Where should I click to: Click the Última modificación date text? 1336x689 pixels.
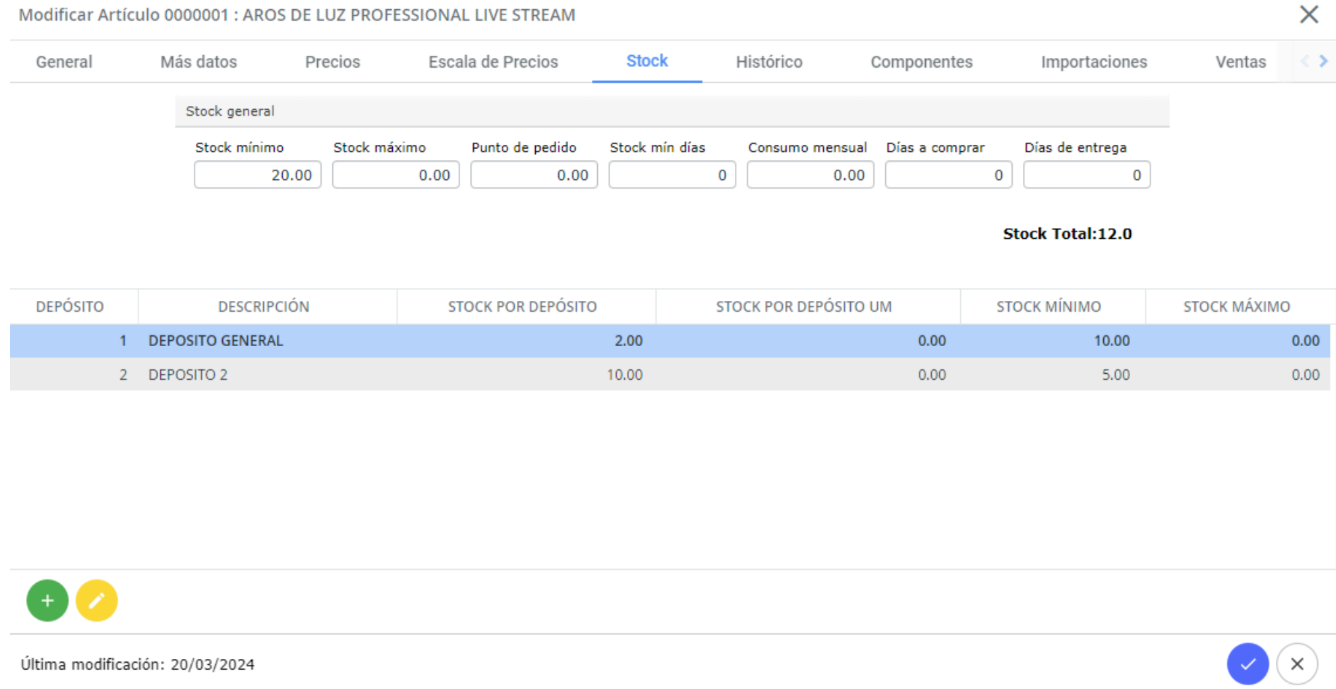click(138, 664)
